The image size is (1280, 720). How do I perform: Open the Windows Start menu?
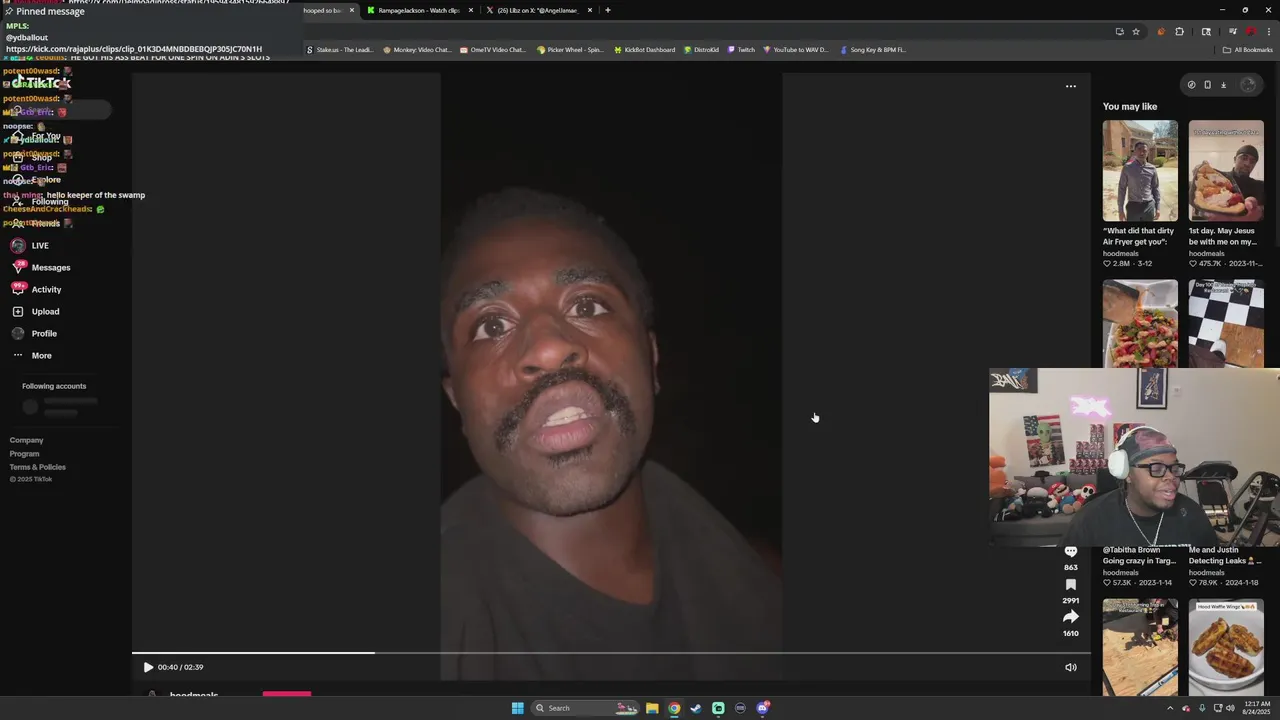[x=518, y=708]
